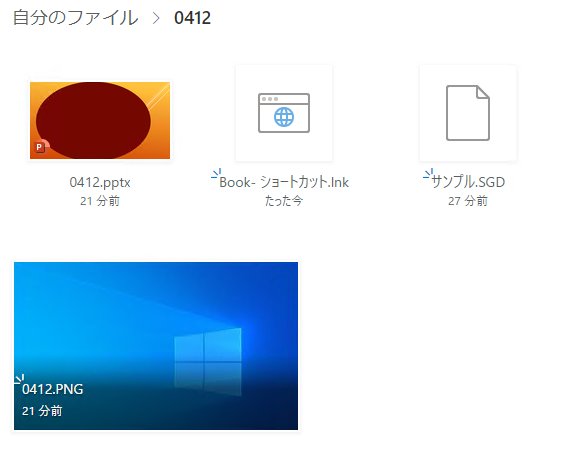Click new-item sparkle beside 0412.PNG label
The image size is (573, 458).
tap(19, 379)
